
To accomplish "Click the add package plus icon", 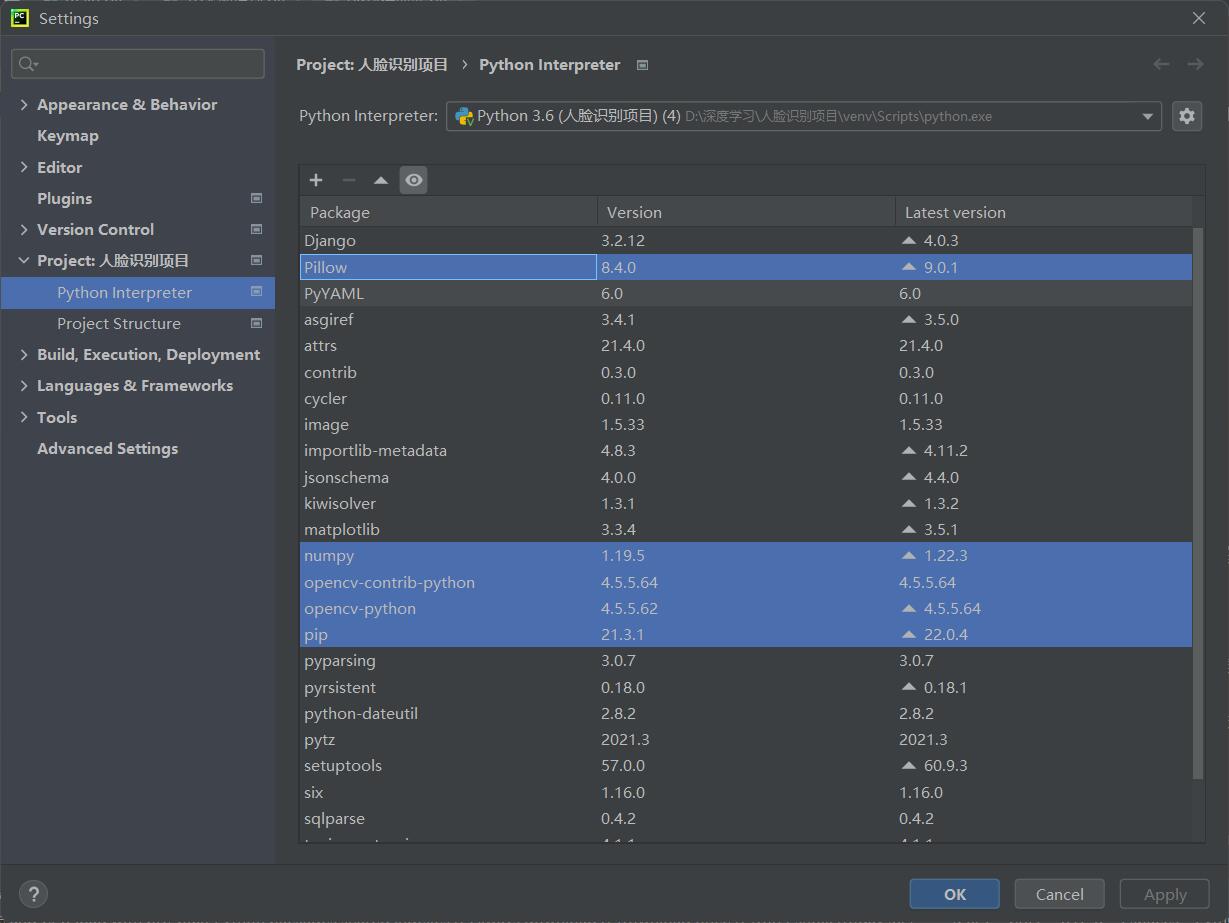I will [x=316, y=180].
